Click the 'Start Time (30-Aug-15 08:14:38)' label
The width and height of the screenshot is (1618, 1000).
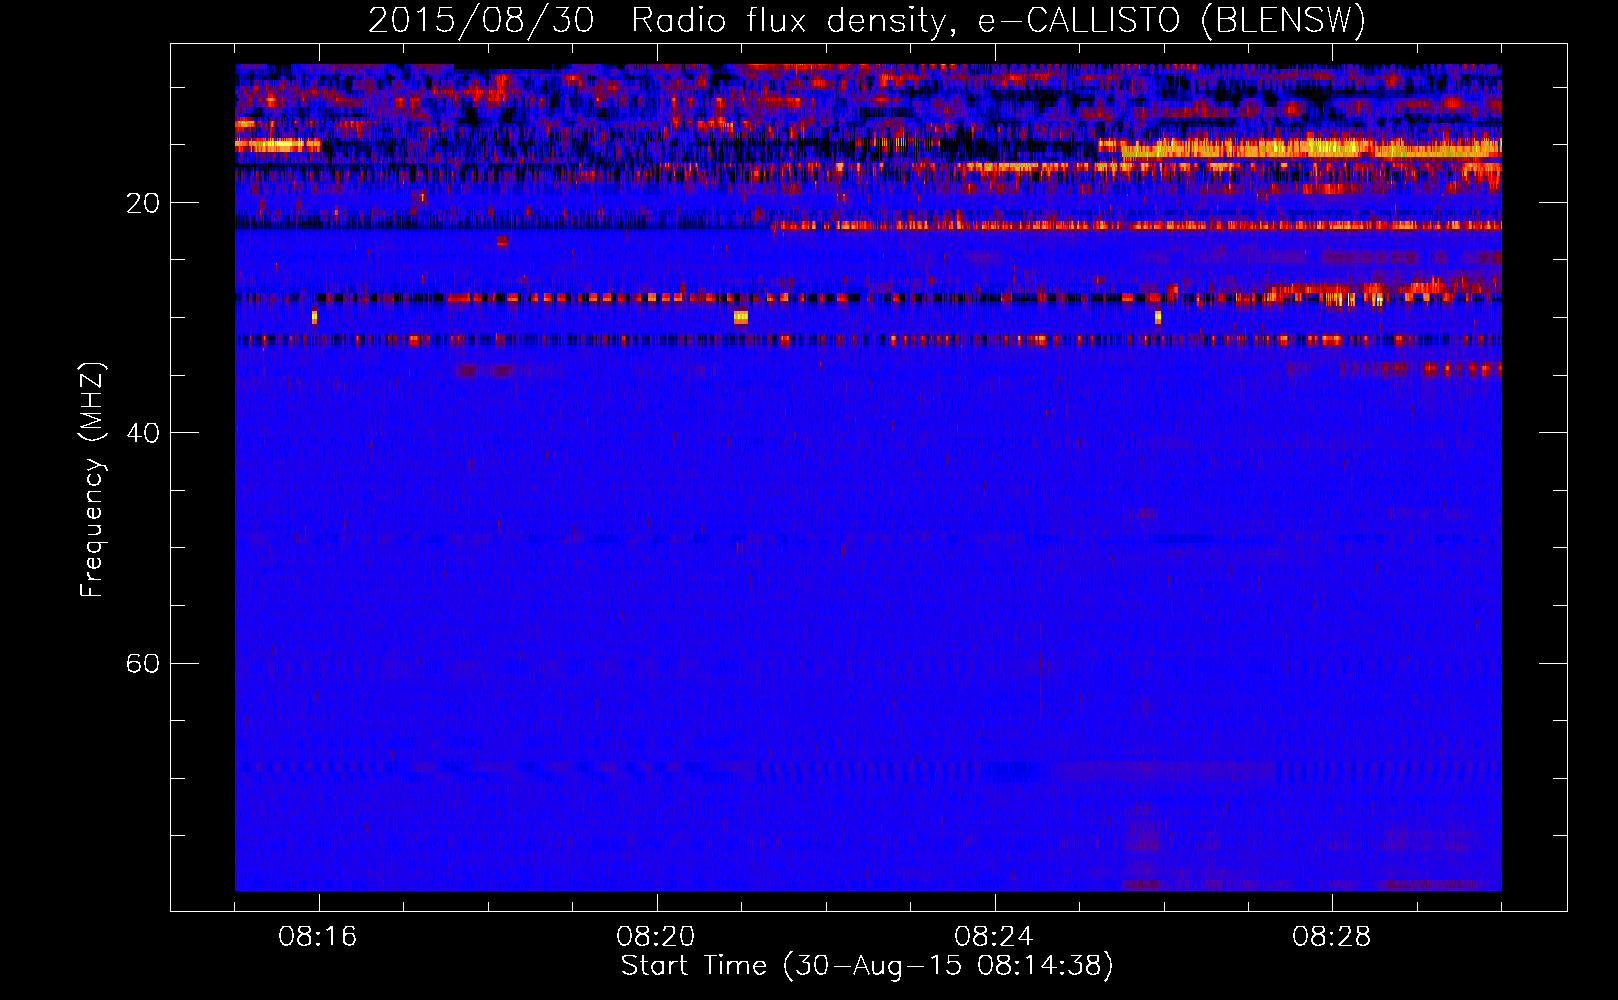[867, 966]
